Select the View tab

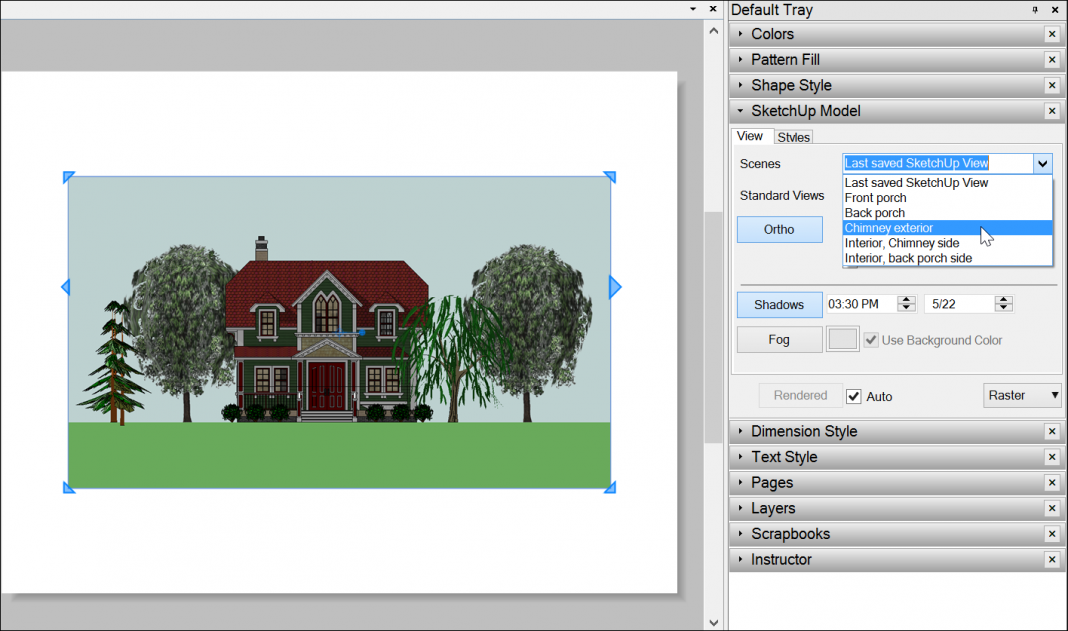point(752,136)
